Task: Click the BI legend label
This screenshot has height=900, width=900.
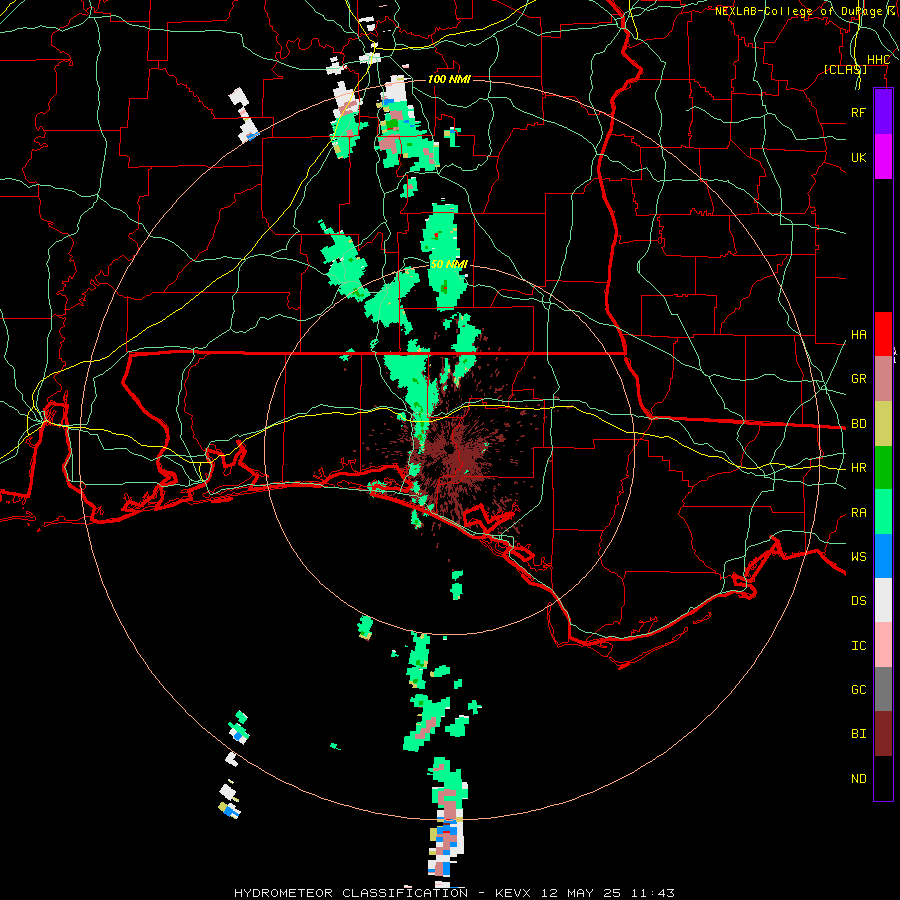Action: pos(859,734)
